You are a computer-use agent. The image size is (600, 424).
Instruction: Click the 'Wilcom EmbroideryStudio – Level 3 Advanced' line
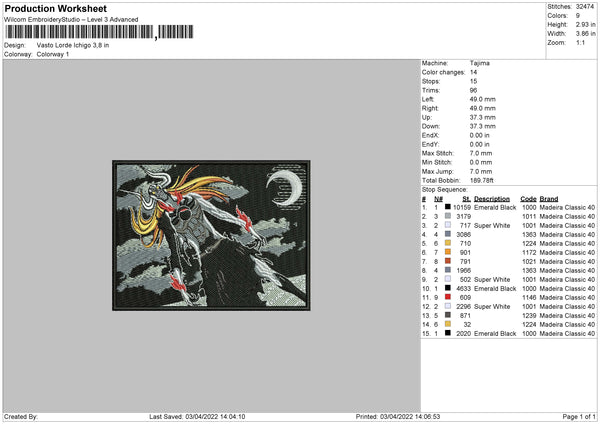(x=71, y=20)
